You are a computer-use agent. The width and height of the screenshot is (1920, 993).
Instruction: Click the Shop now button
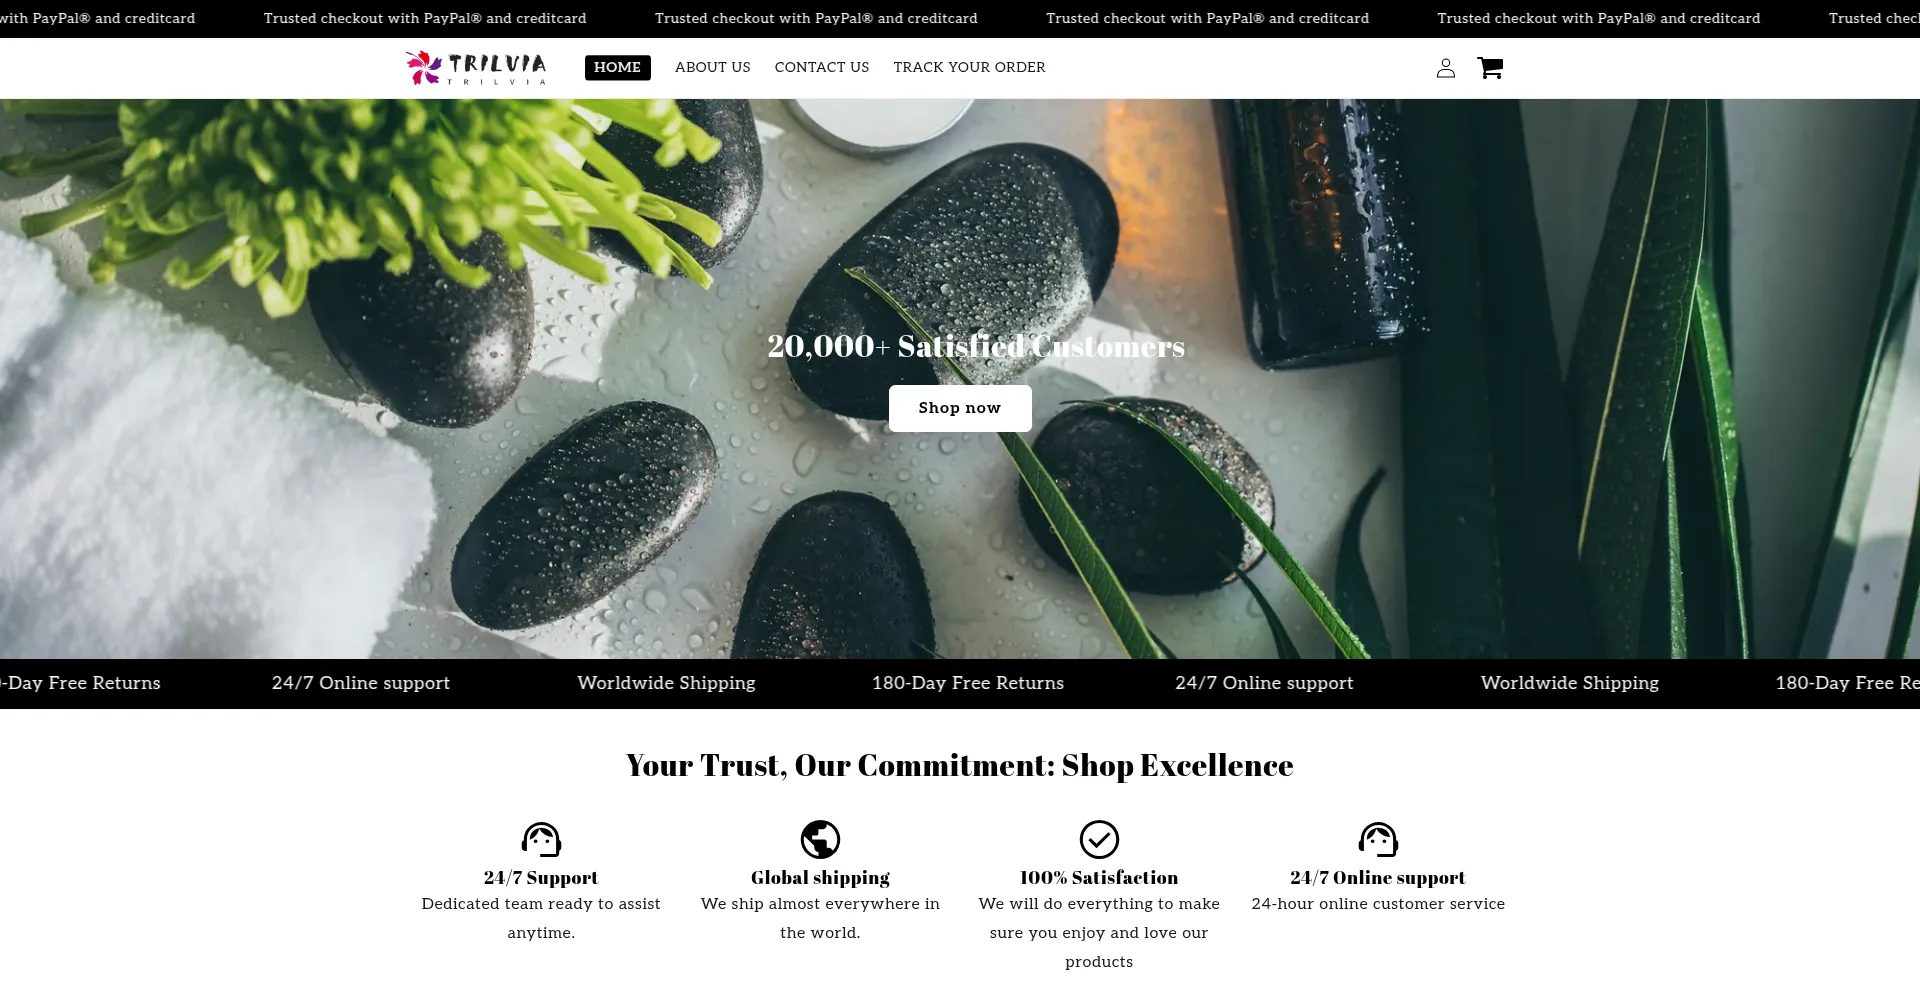click(x=960, y=408)
